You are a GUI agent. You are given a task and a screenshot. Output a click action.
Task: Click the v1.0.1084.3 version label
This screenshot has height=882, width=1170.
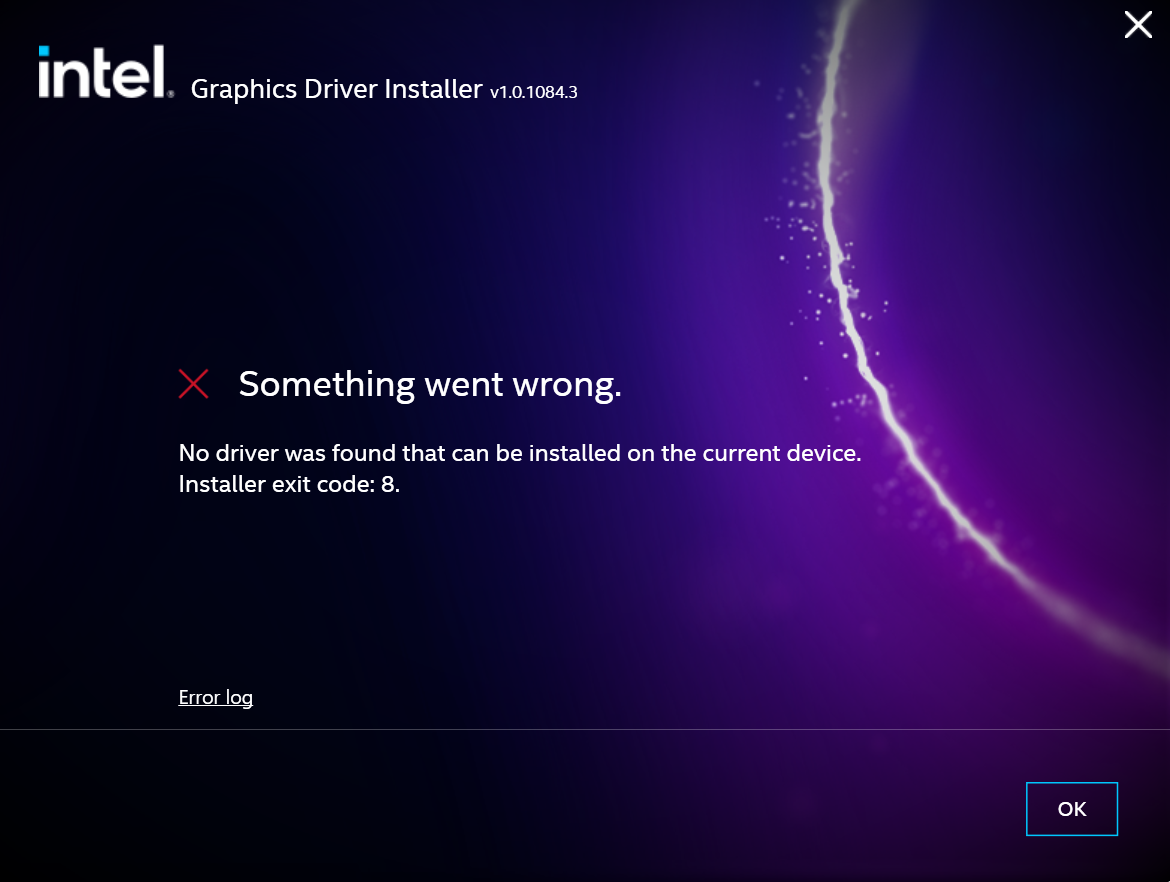pos(534,93)
